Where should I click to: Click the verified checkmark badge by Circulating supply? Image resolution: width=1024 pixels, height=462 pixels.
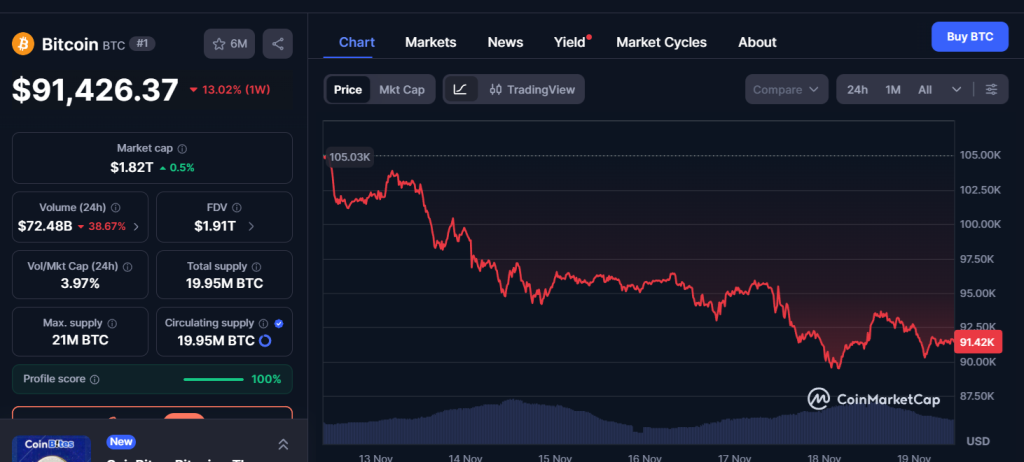[x=279, y=323]
